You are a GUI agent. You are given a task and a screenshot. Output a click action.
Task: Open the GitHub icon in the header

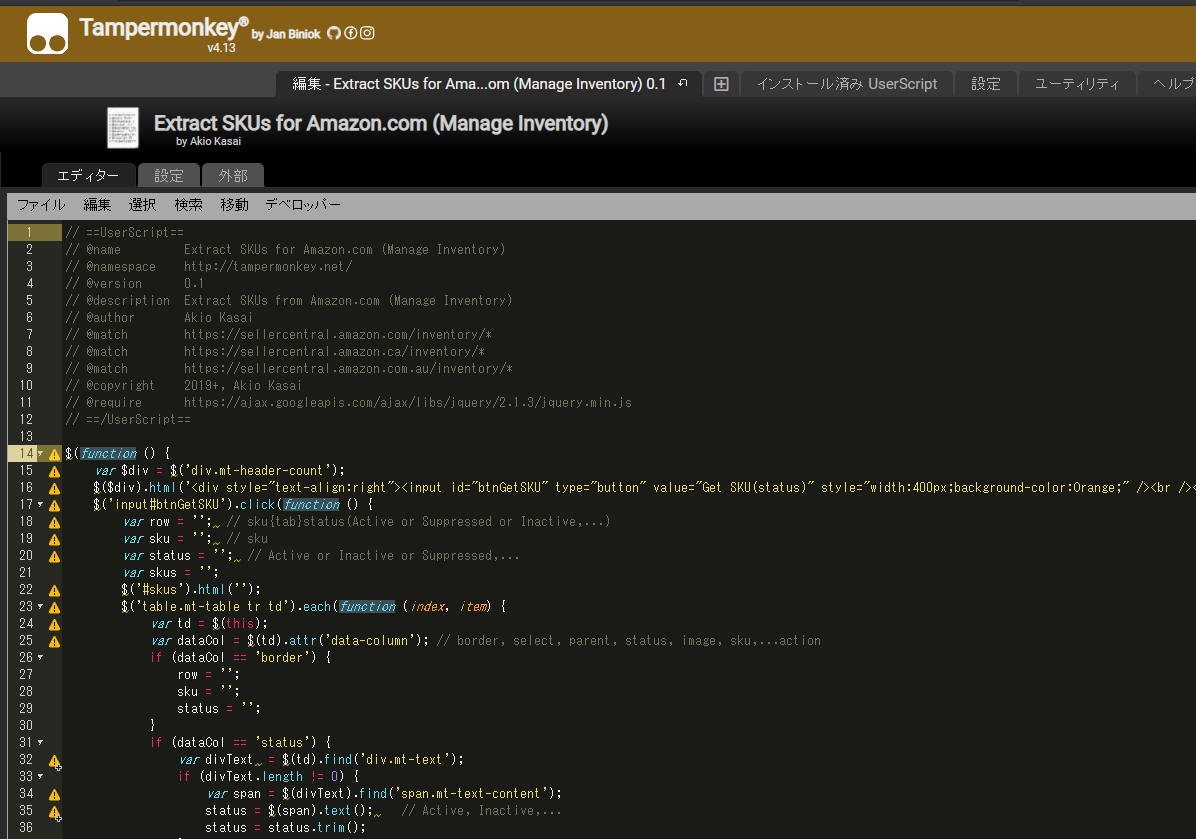(x=334, y=33)
